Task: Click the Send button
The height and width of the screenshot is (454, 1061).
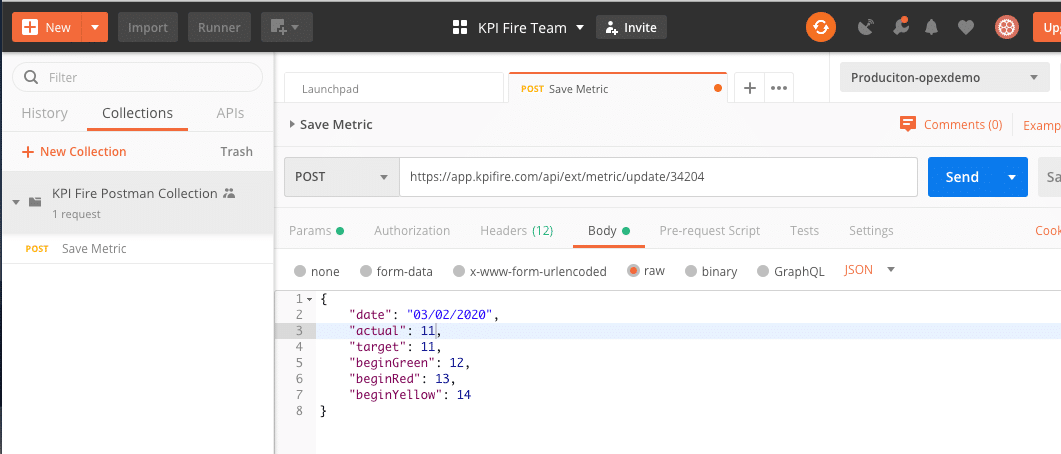Action: tap(961, 177)
